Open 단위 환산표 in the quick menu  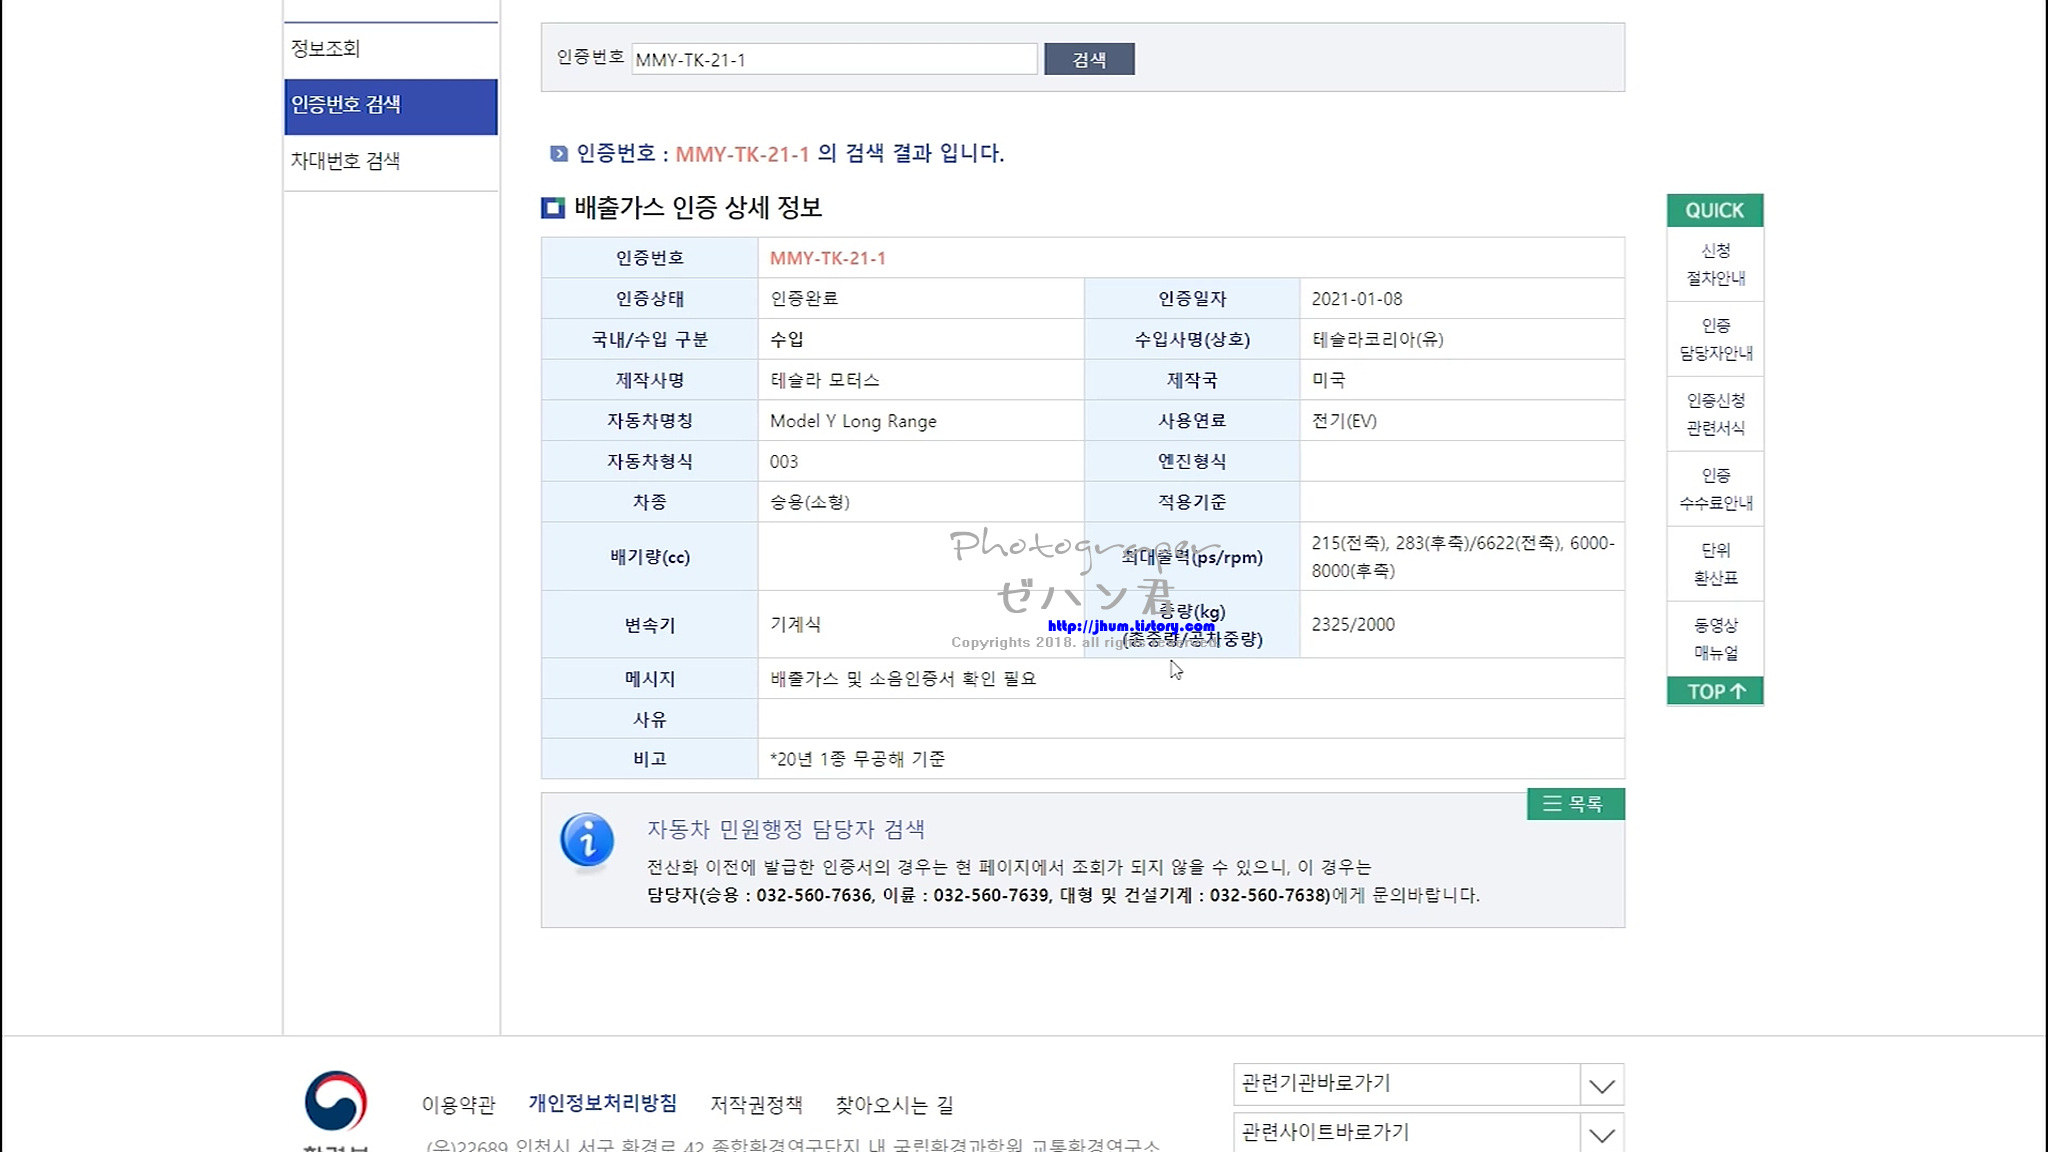pos(1715,564)
